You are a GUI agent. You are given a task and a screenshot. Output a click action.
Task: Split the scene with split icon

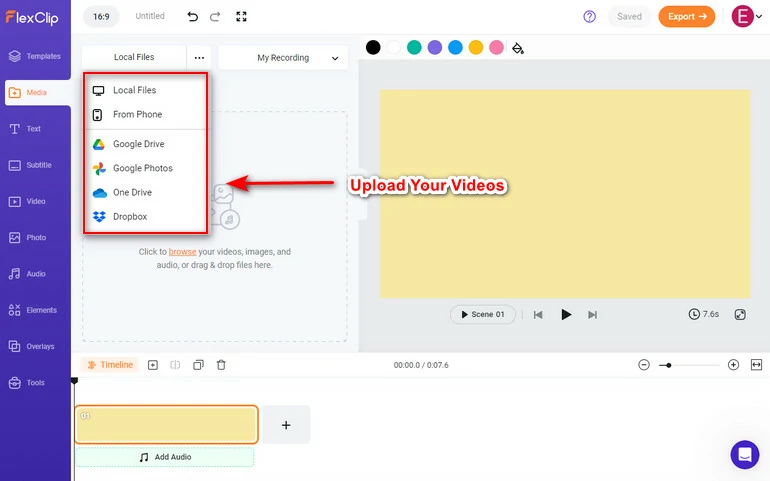point(175,365)
